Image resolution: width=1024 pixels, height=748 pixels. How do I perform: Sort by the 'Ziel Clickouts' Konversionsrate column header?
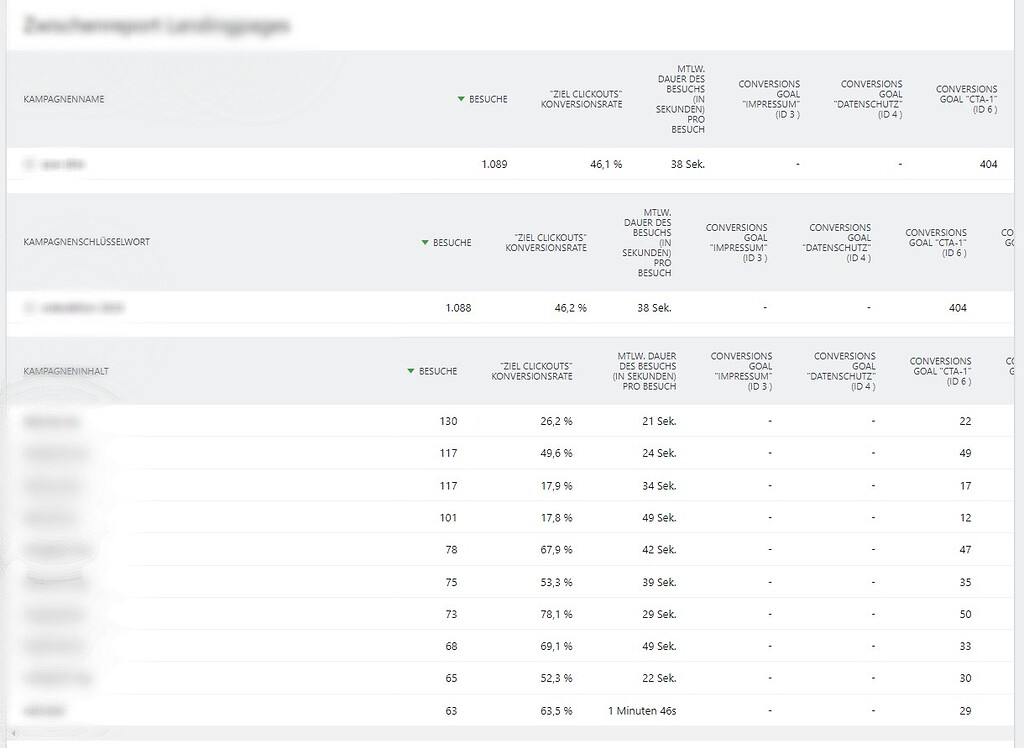580,99
